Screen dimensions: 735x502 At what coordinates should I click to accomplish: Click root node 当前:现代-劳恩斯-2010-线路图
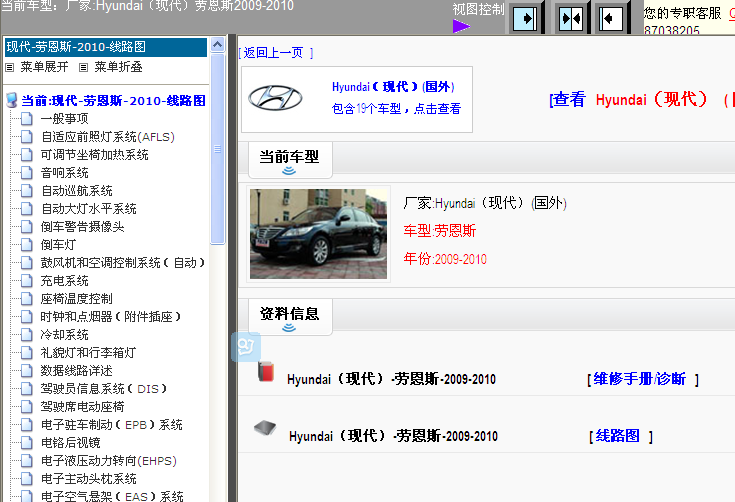(113, 101)
